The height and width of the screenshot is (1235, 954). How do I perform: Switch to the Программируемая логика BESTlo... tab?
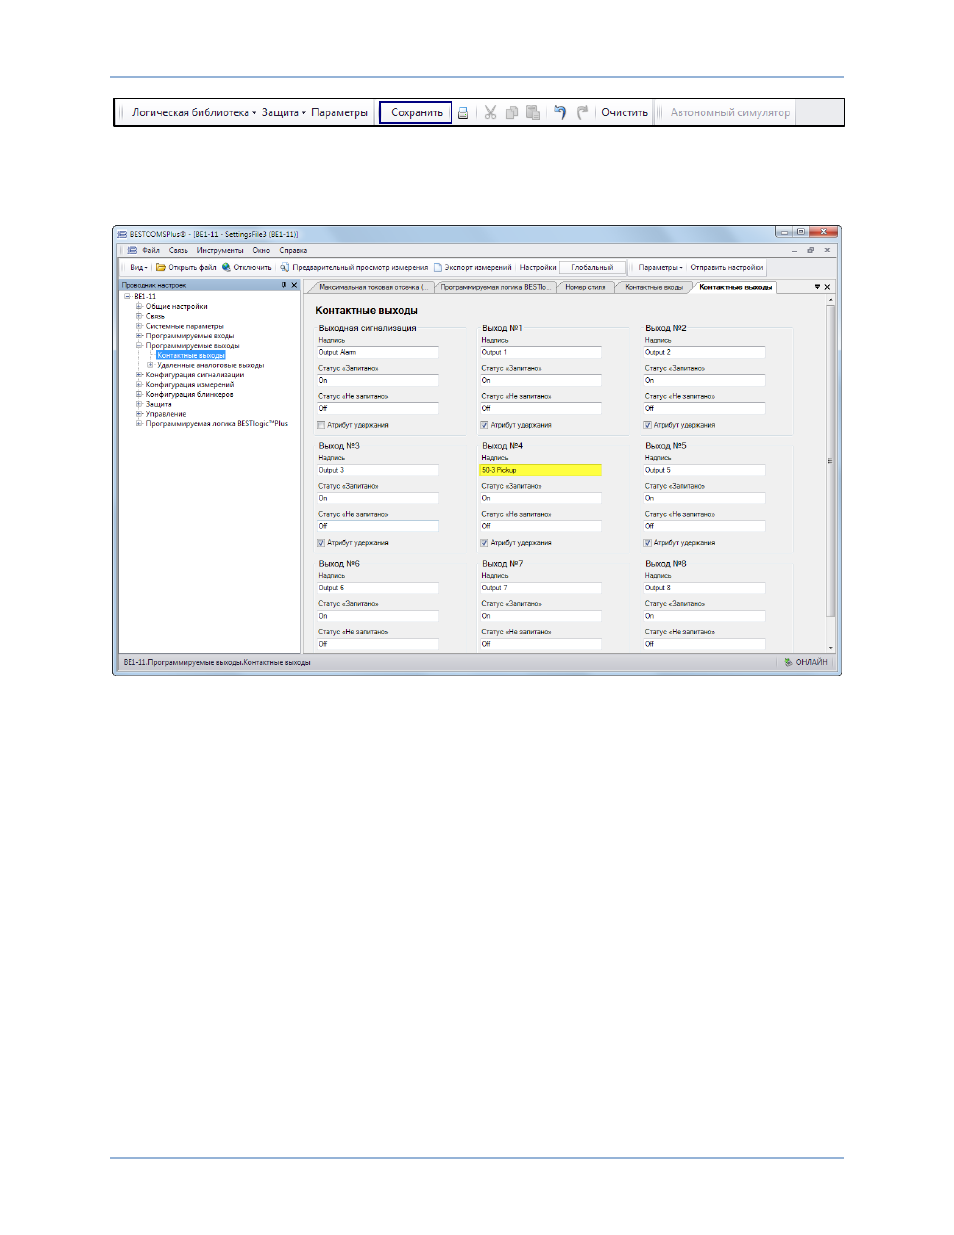tap(494, 287)
